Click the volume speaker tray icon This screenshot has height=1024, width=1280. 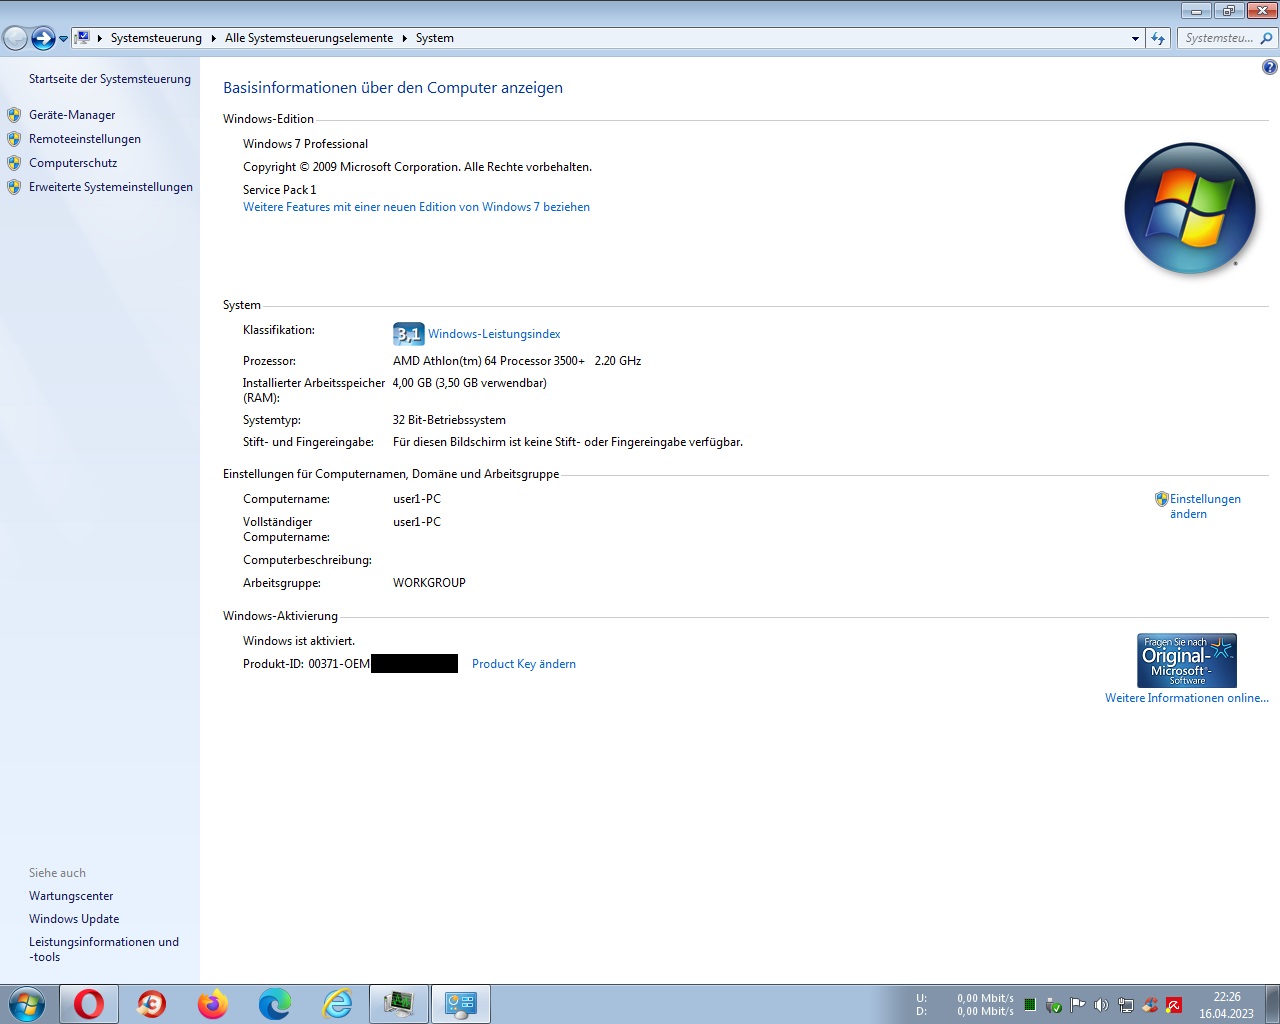tap(1102, 1005)
